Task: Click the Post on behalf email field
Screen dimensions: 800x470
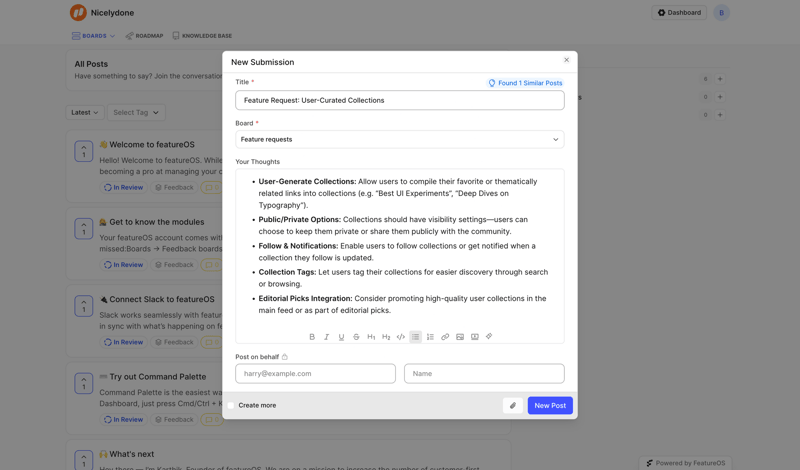Action: (315, 374)
